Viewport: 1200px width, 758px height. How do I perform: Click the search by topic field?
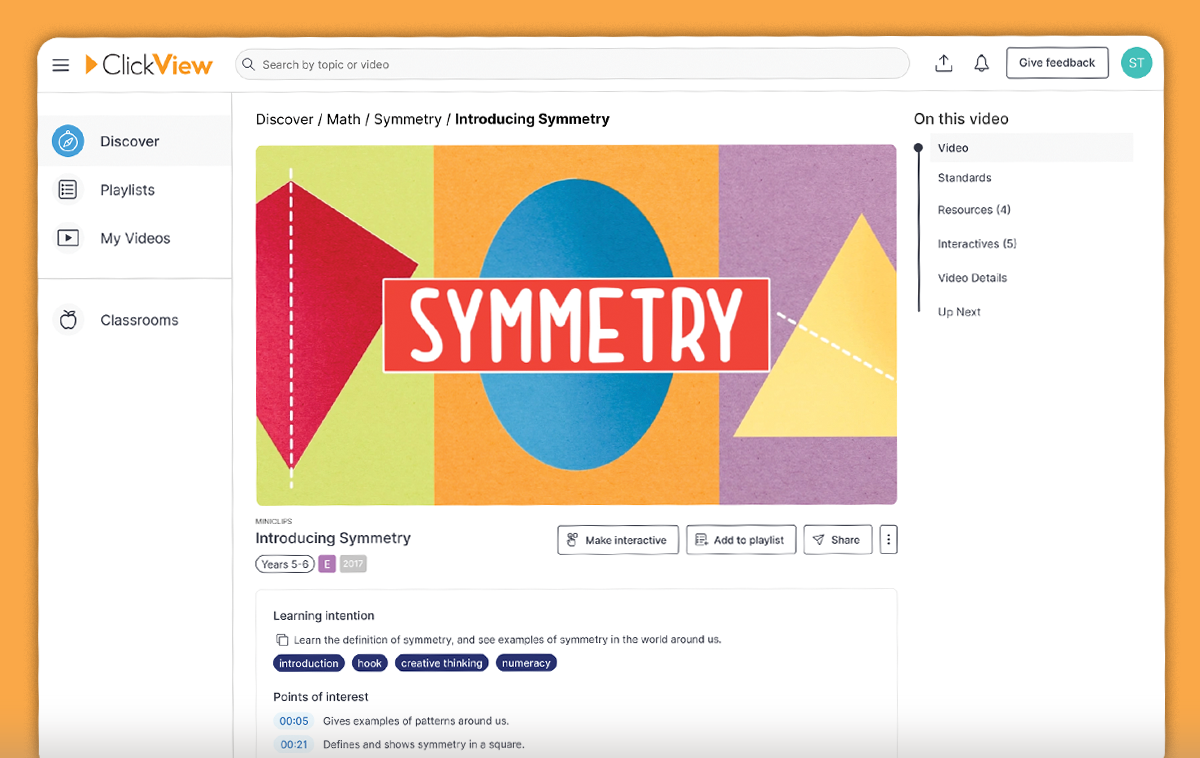tap(572, 65)
